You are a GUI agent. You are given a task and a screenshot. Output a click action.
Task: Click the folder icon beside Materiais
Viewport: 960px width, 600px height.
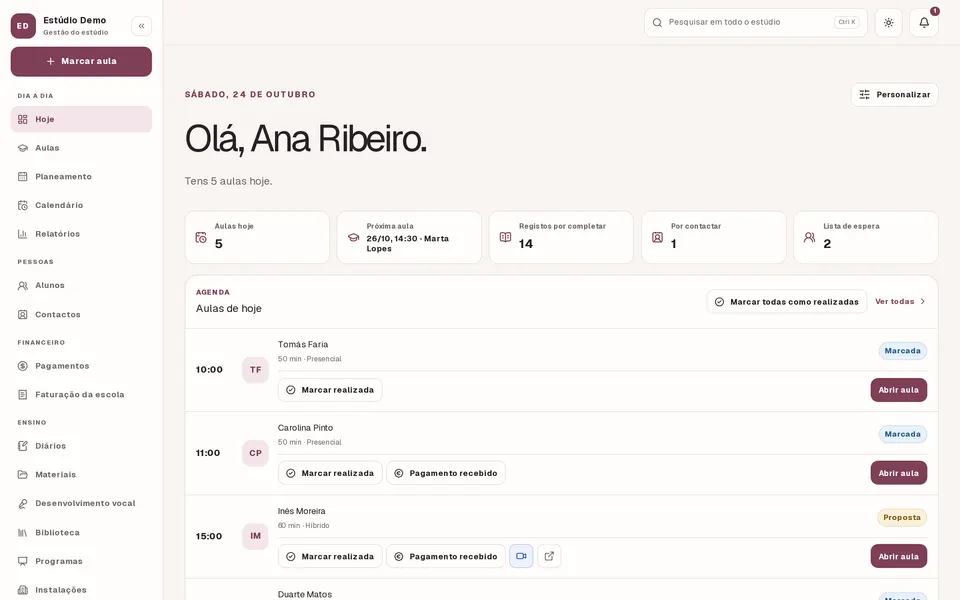[23, 475]
